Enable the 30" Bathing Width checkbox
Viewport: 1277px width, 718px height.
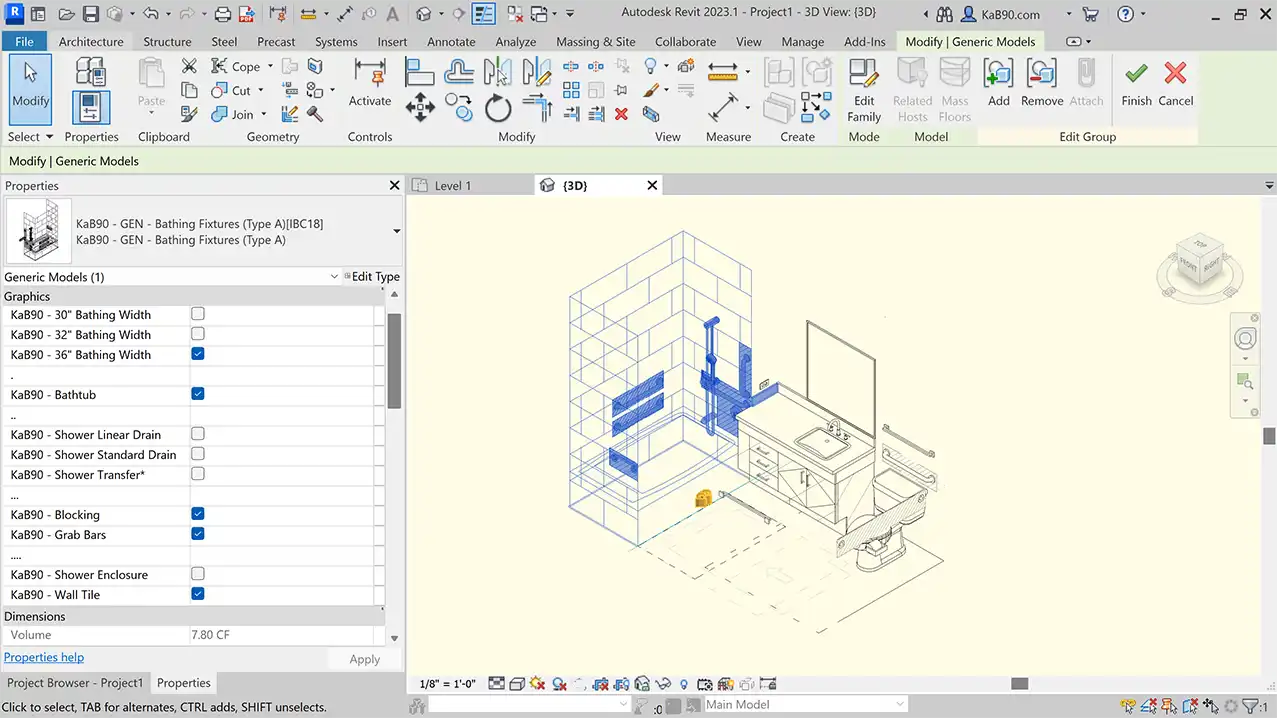[x=198, y=314]
